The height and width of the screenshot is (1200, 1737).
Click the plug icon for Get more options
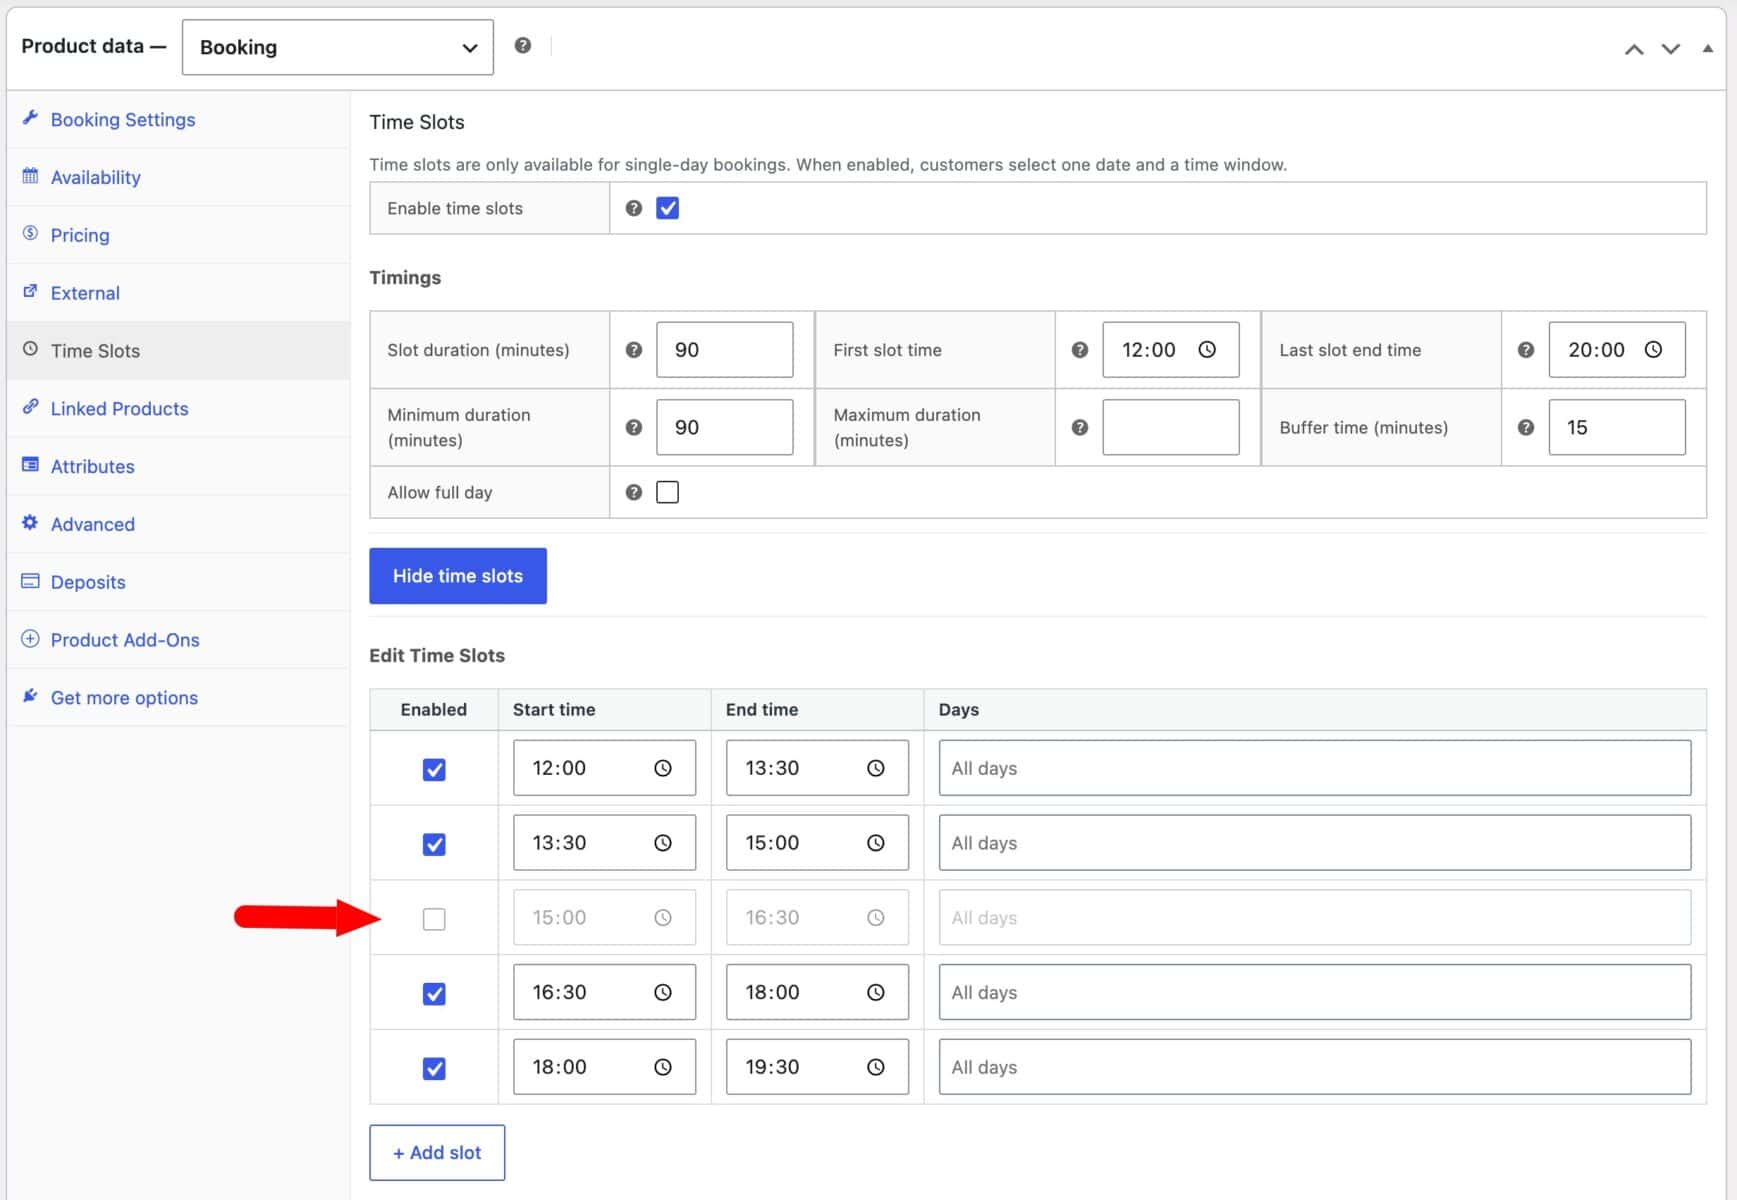coord(30,696)
